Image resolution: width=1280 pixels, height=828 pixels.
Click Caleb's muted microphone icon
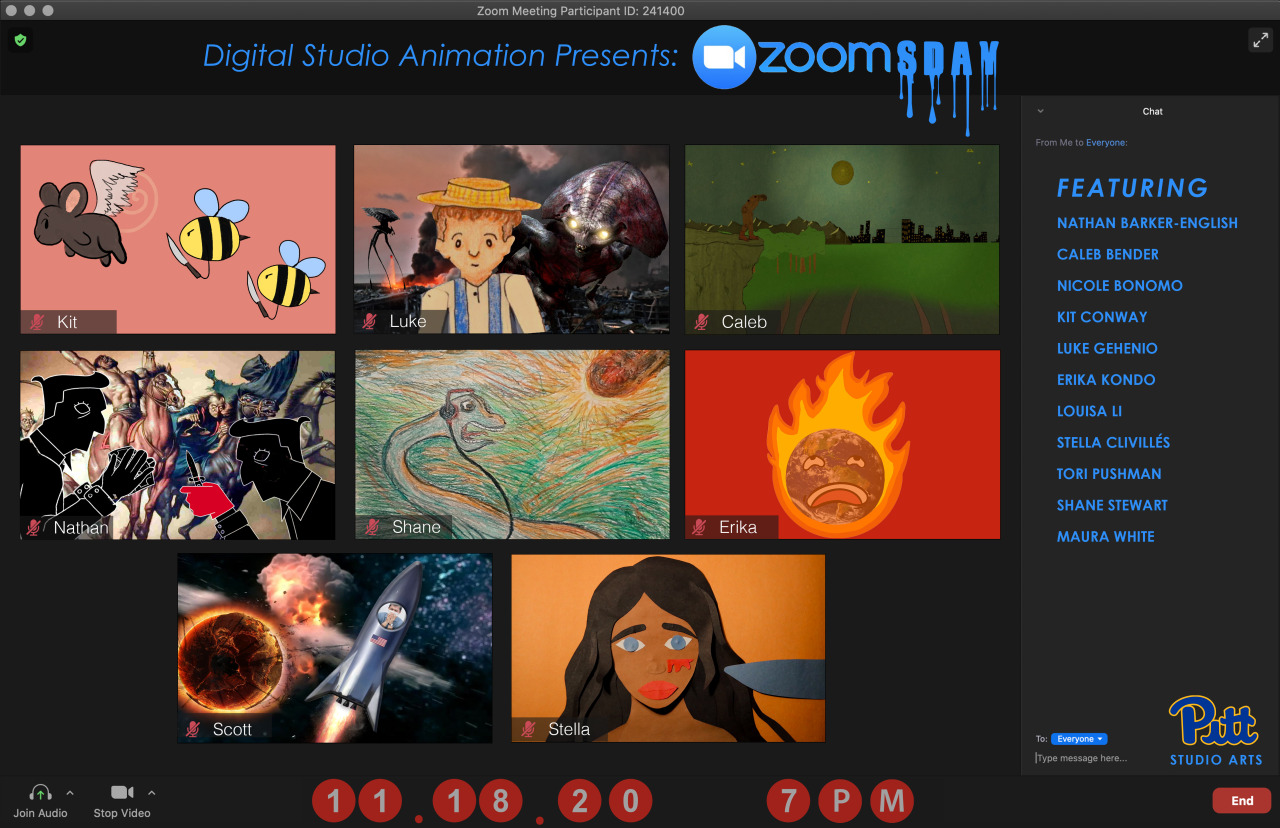pos(702,322)
